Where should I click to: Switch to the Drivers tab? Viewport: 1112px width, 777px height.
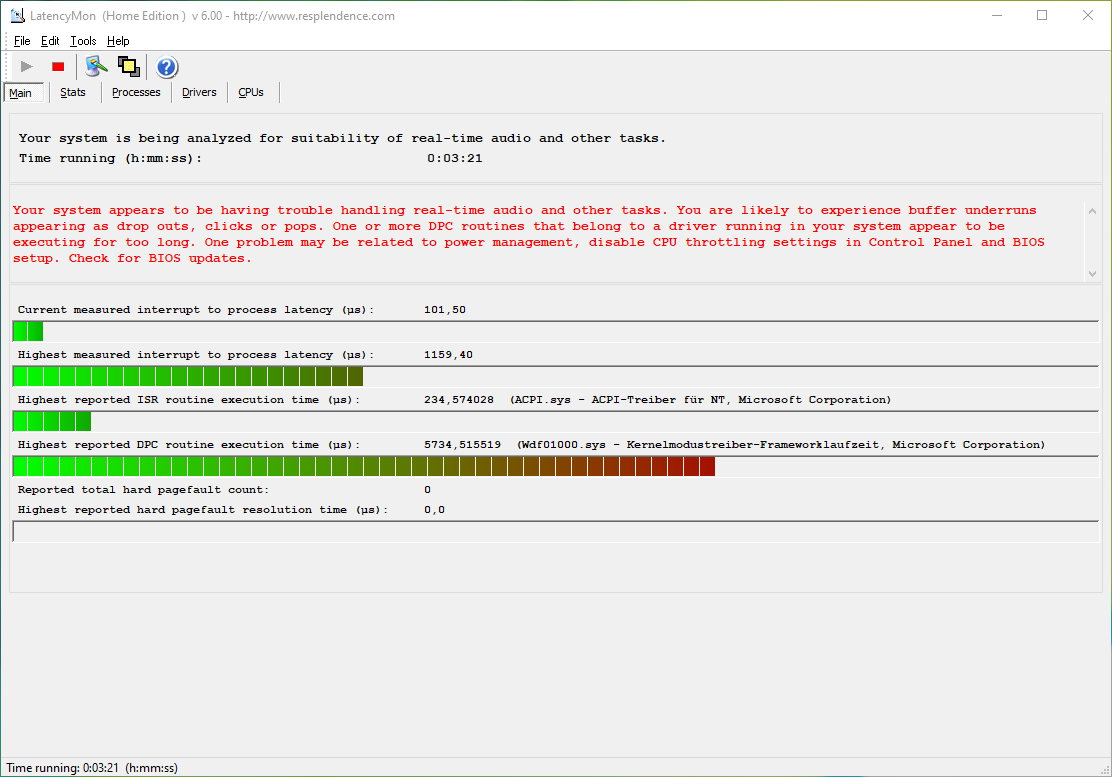pyautogui.click(x=199, y=92)
